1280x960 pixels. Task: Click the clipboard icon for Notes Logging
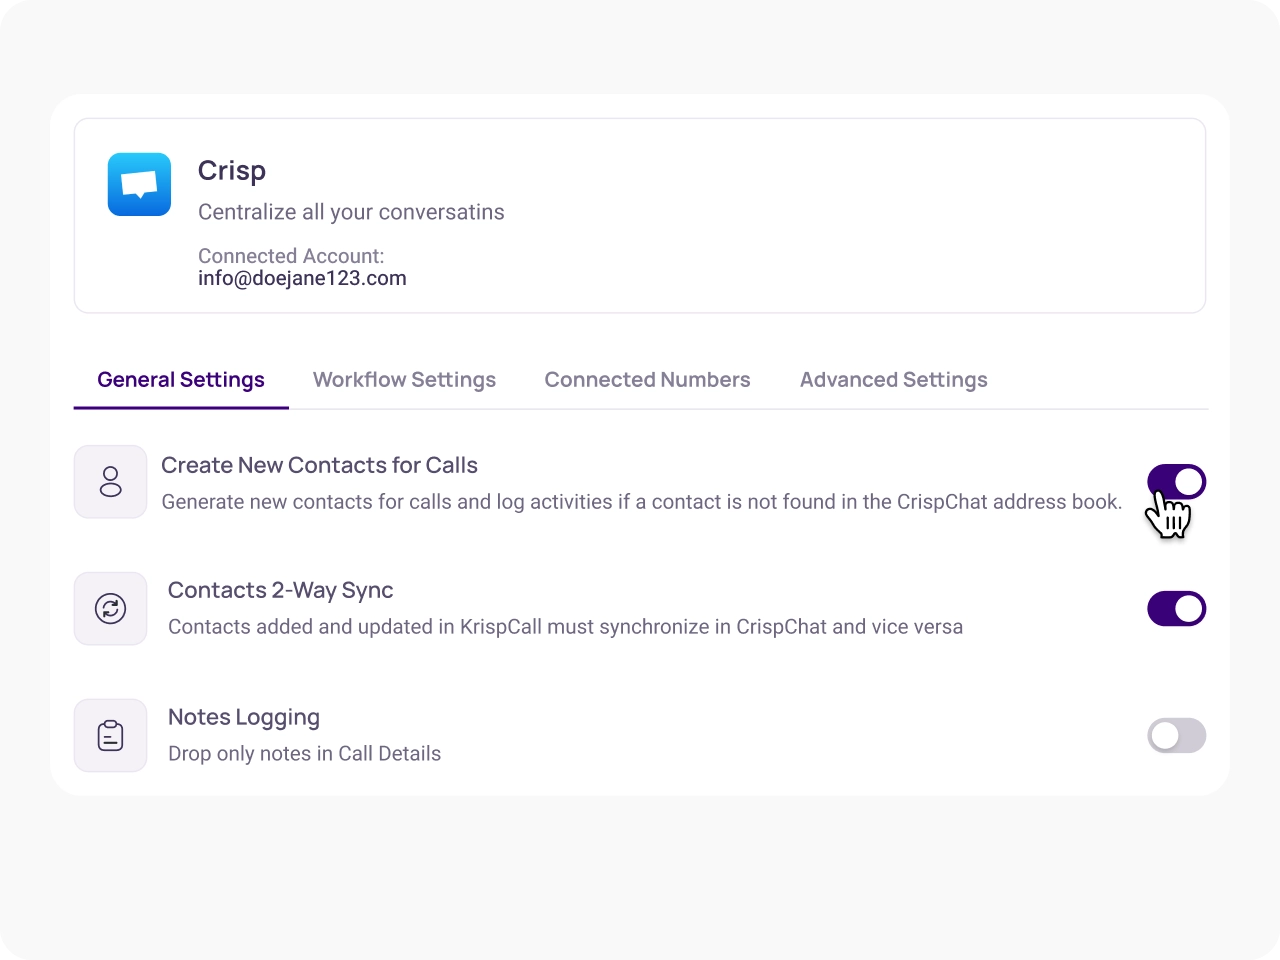coord(110,735)
